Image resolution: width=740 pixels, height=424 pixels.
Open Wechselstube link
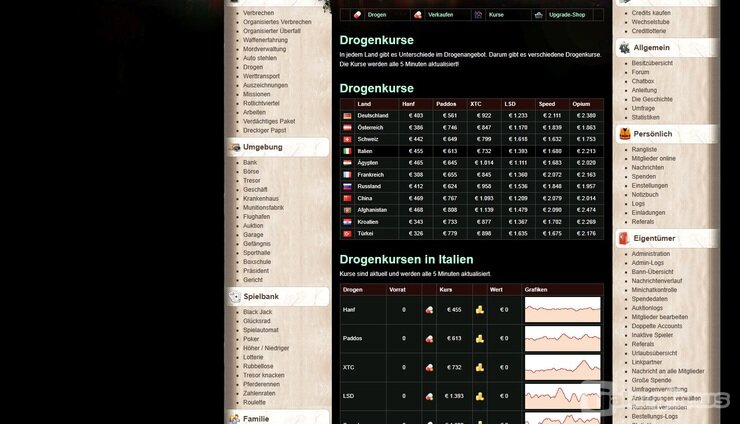tap(650, 22)
